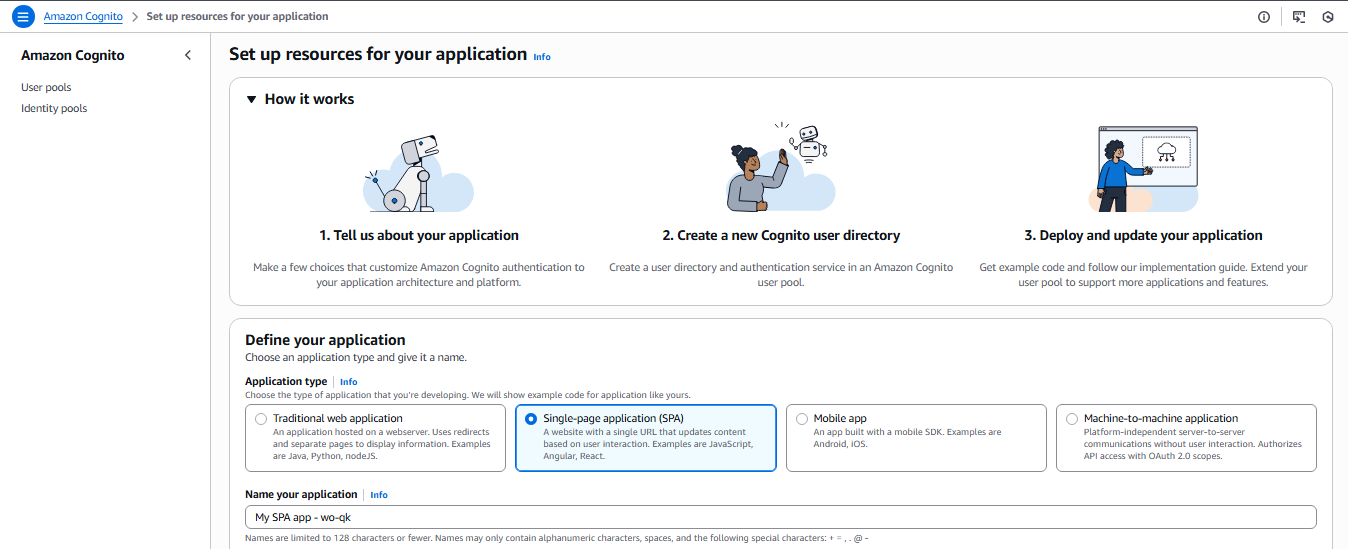Open the hamburger navigation menu
The height and width of the screenshot is (549, 1348).
coord(23,17)
